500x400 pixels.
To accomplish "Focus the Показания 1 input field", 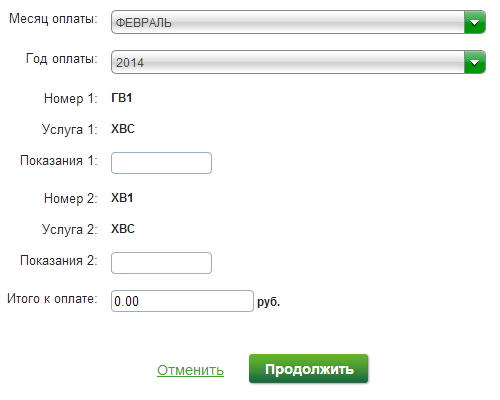I will pos(161,163).
